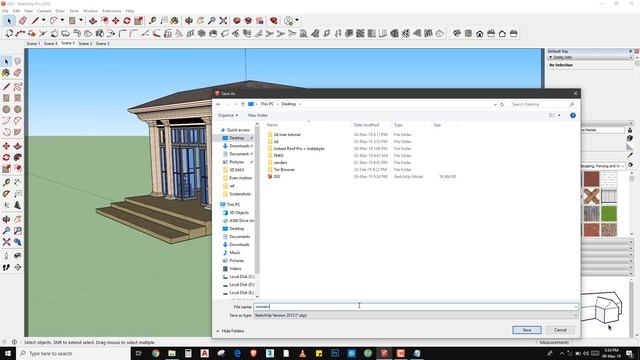Select the Scale tool in top toolbar
Viewport: 640px width, 360px height.
pos(138,20)
